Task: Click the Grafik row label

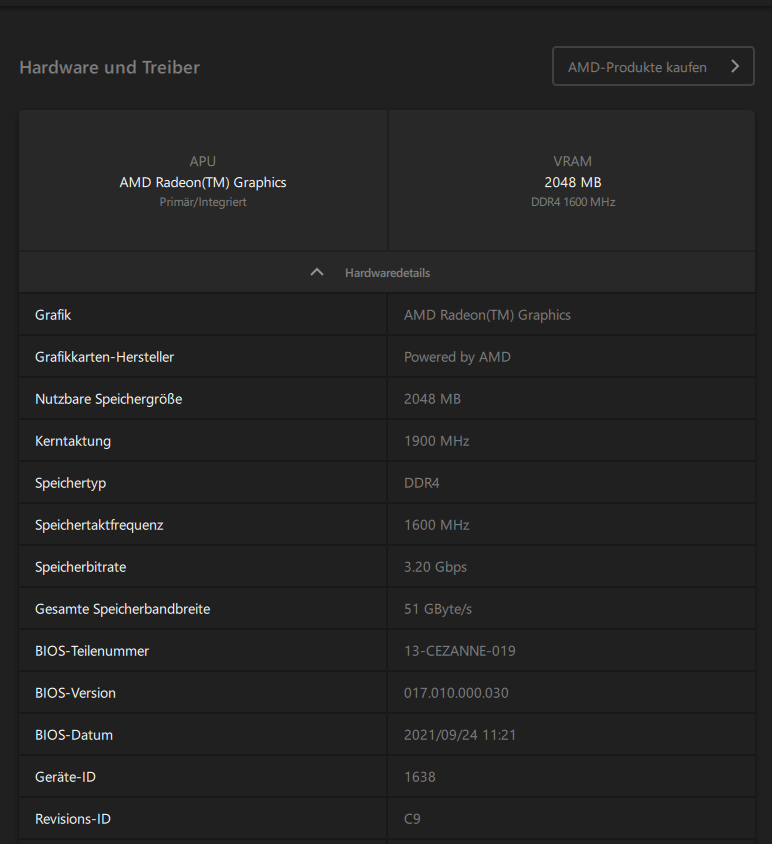Action: pos(53,315)
